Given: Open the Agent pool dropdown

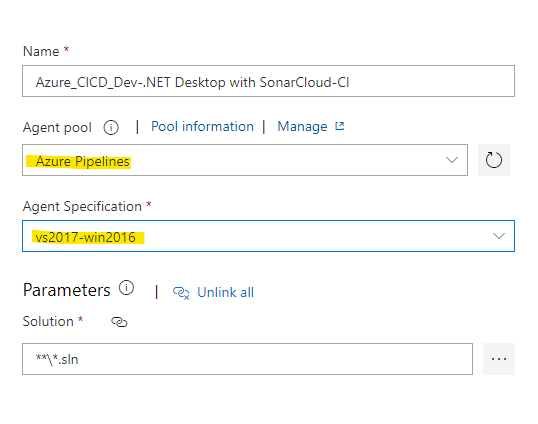Looking at the screenshot, I should [x=245, y=160].
